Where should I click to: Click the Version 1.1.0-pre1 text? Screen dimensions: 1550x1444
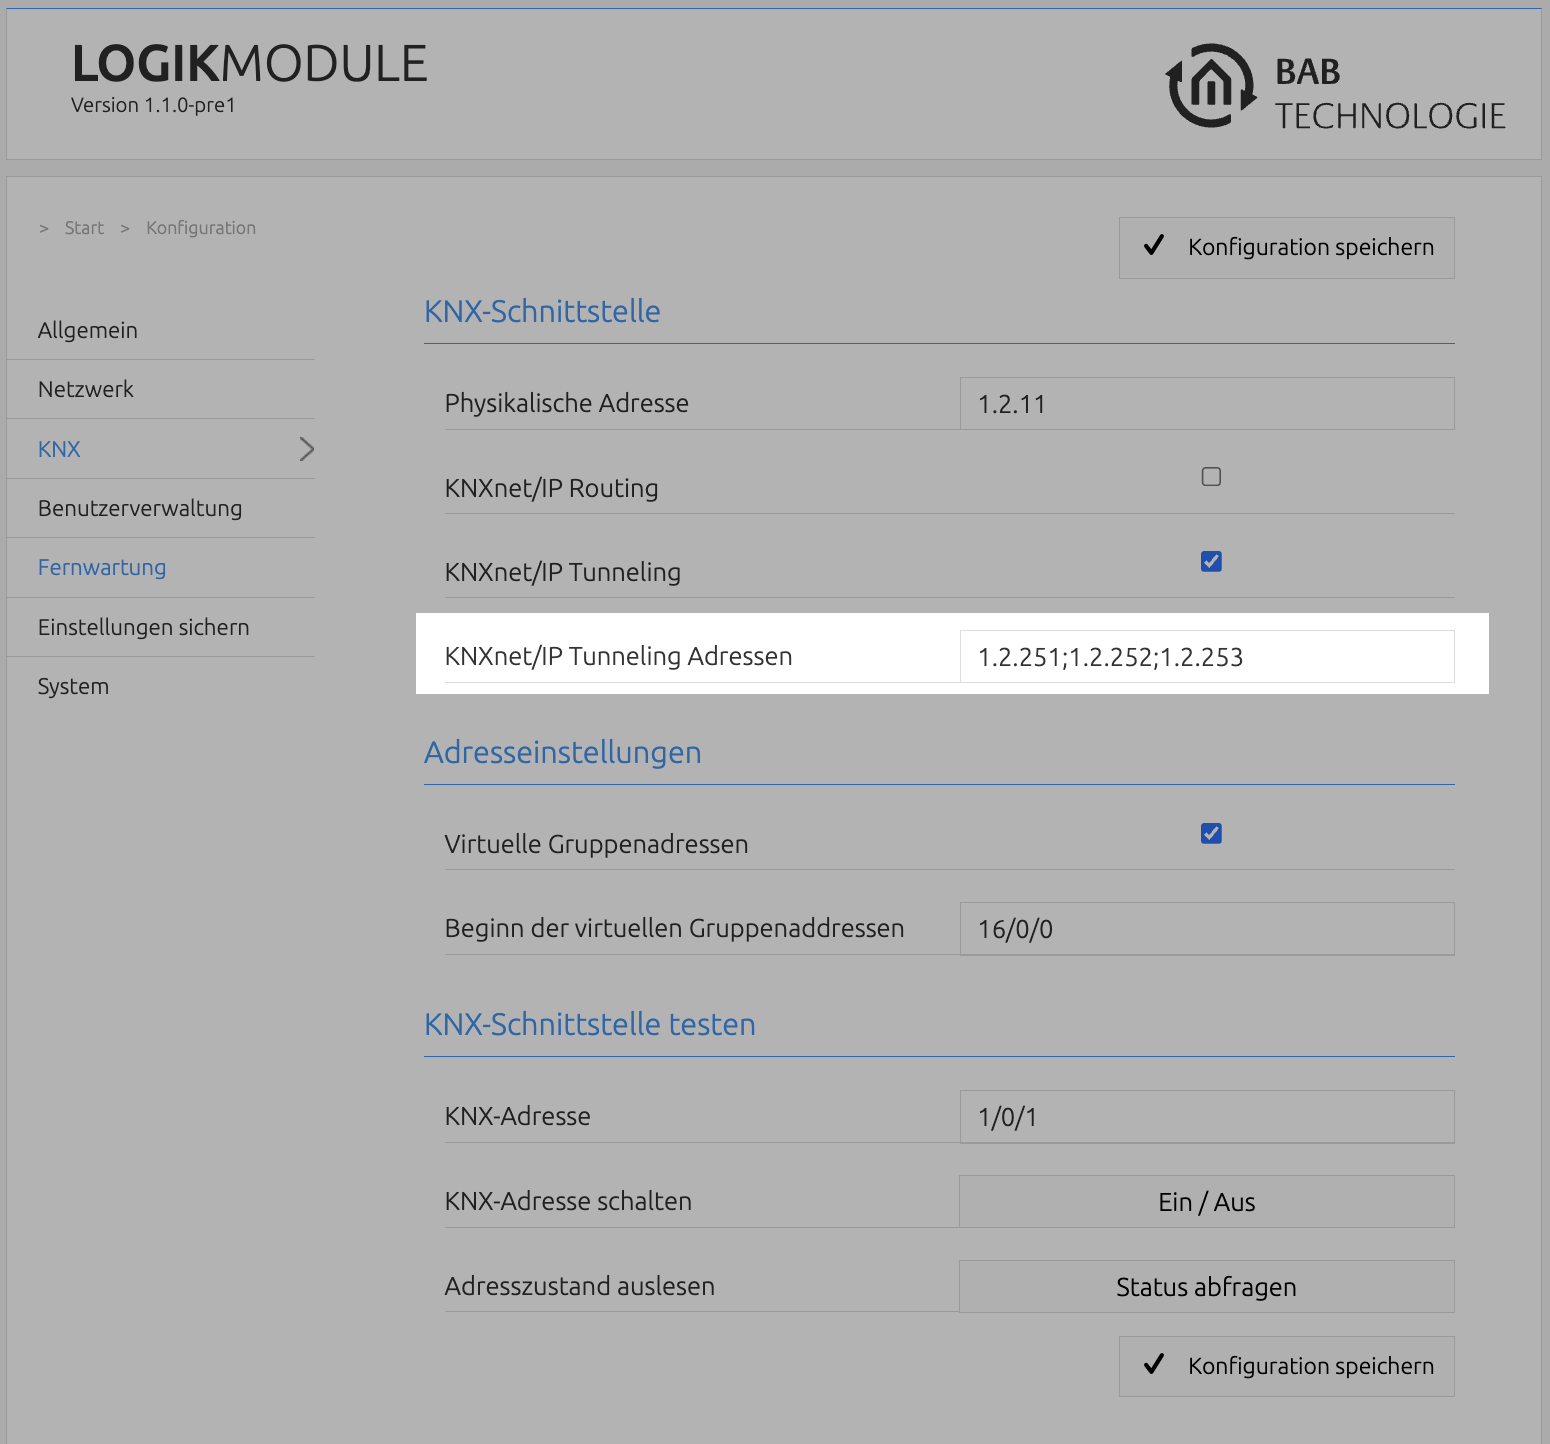coord(153,105)
